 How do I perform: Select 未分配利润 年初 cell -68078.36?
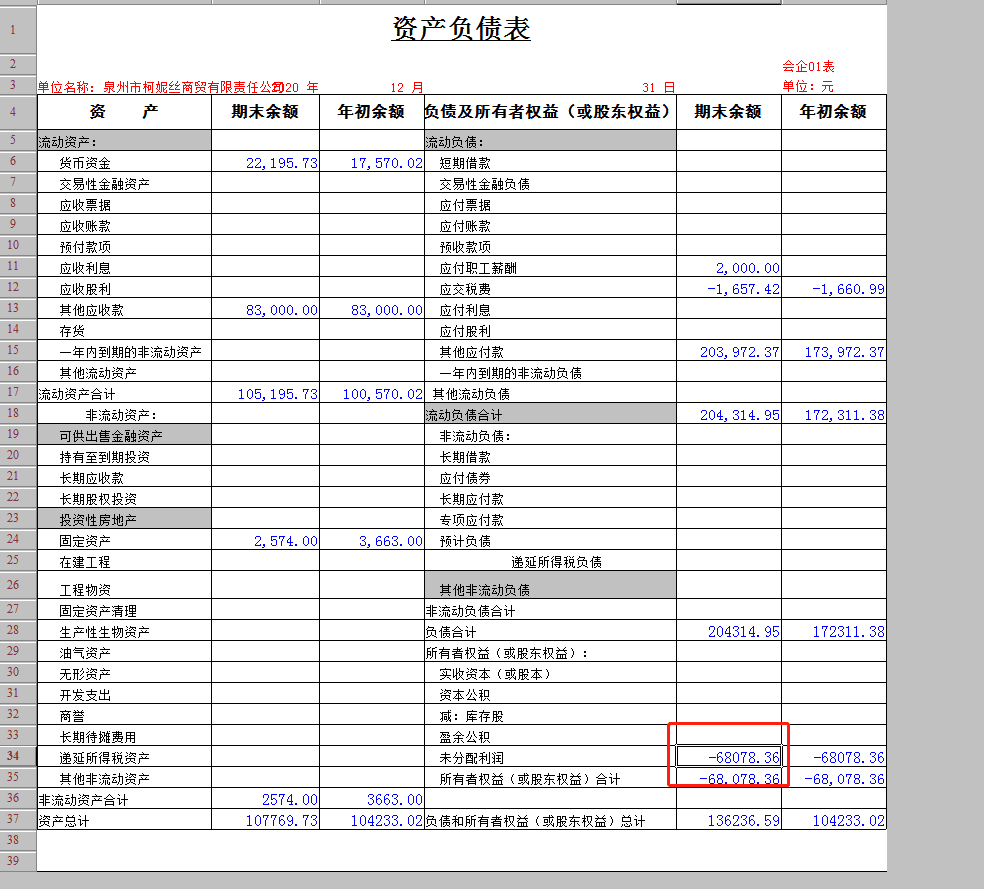pyautogui.click(x=834, y=757)
